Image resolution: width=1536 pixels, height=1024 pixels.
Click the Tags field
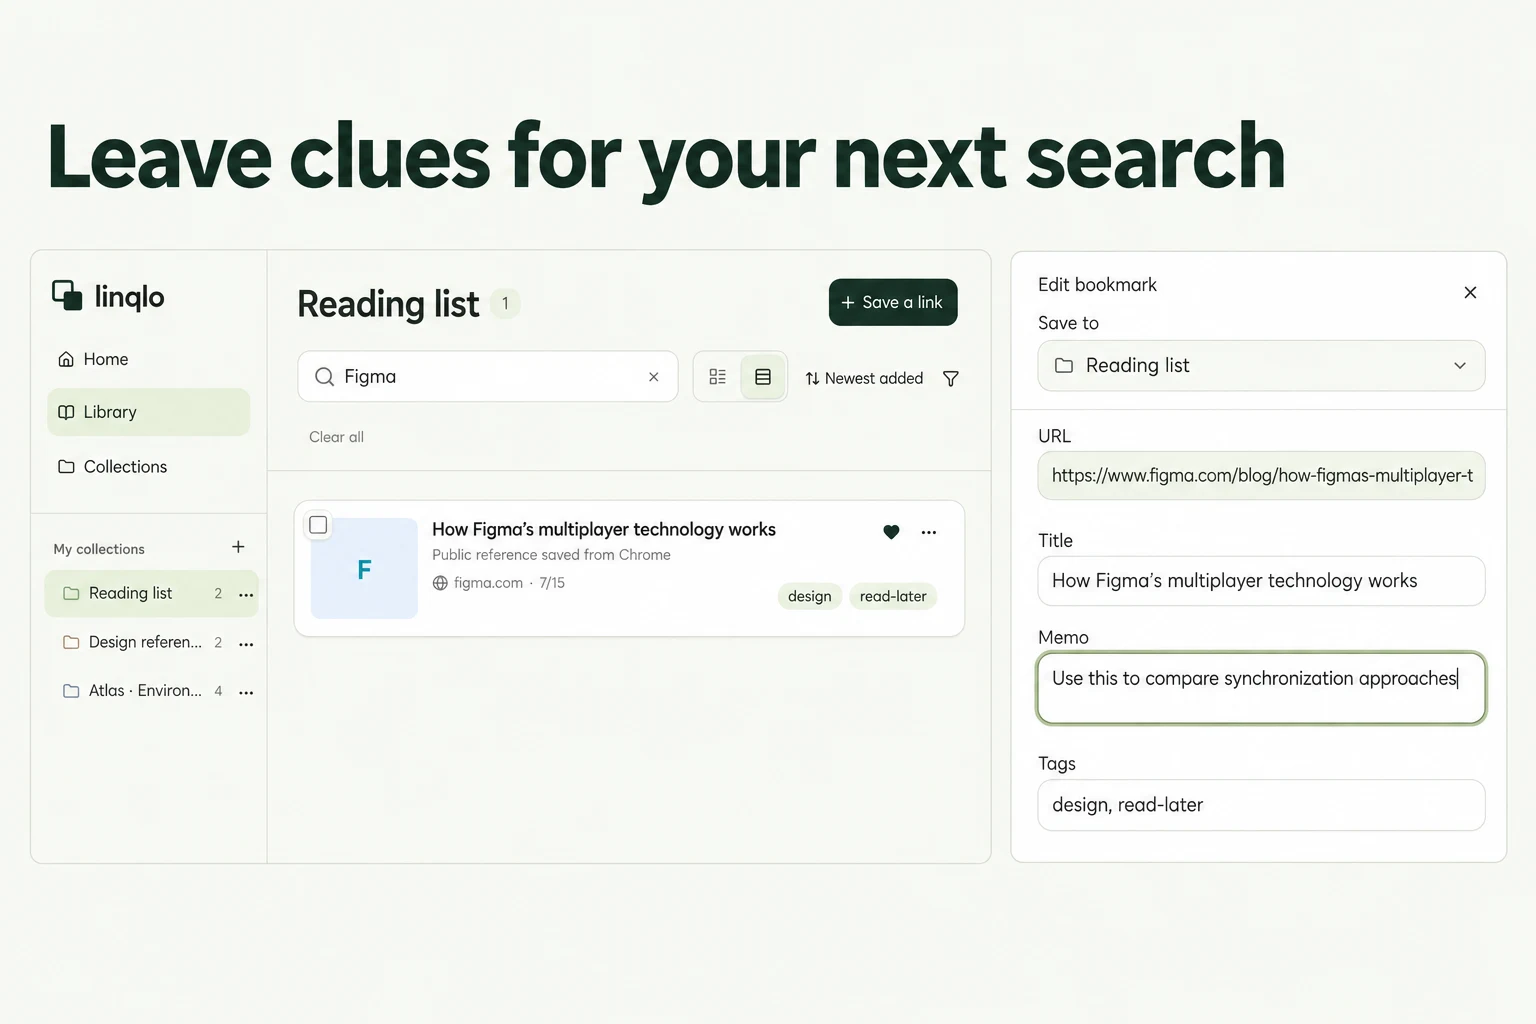click(x=1261, y=805)
